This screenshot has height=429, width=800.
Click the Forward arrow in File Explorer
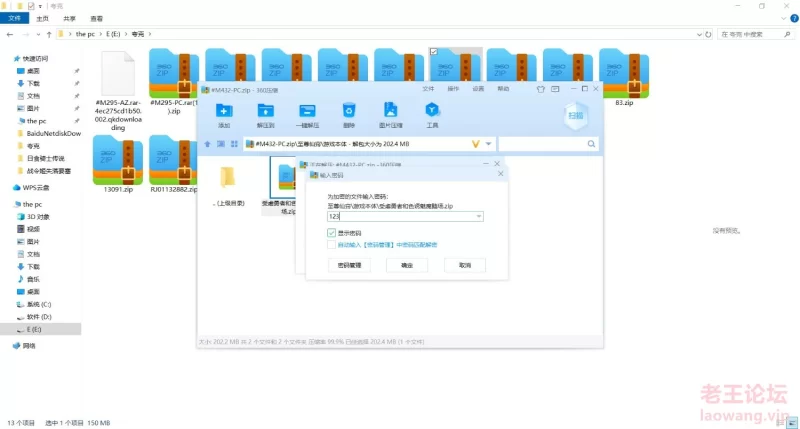click(x=26, y=34)
